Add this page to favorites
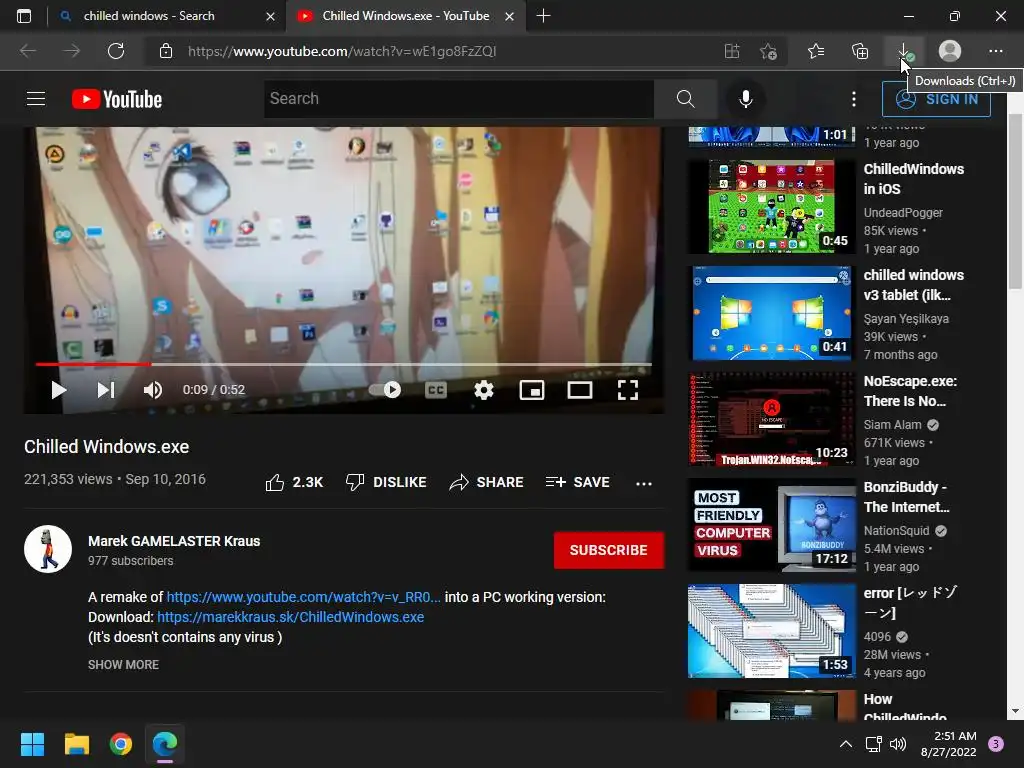Screen dimensions: 1024x768 (769, 51)
